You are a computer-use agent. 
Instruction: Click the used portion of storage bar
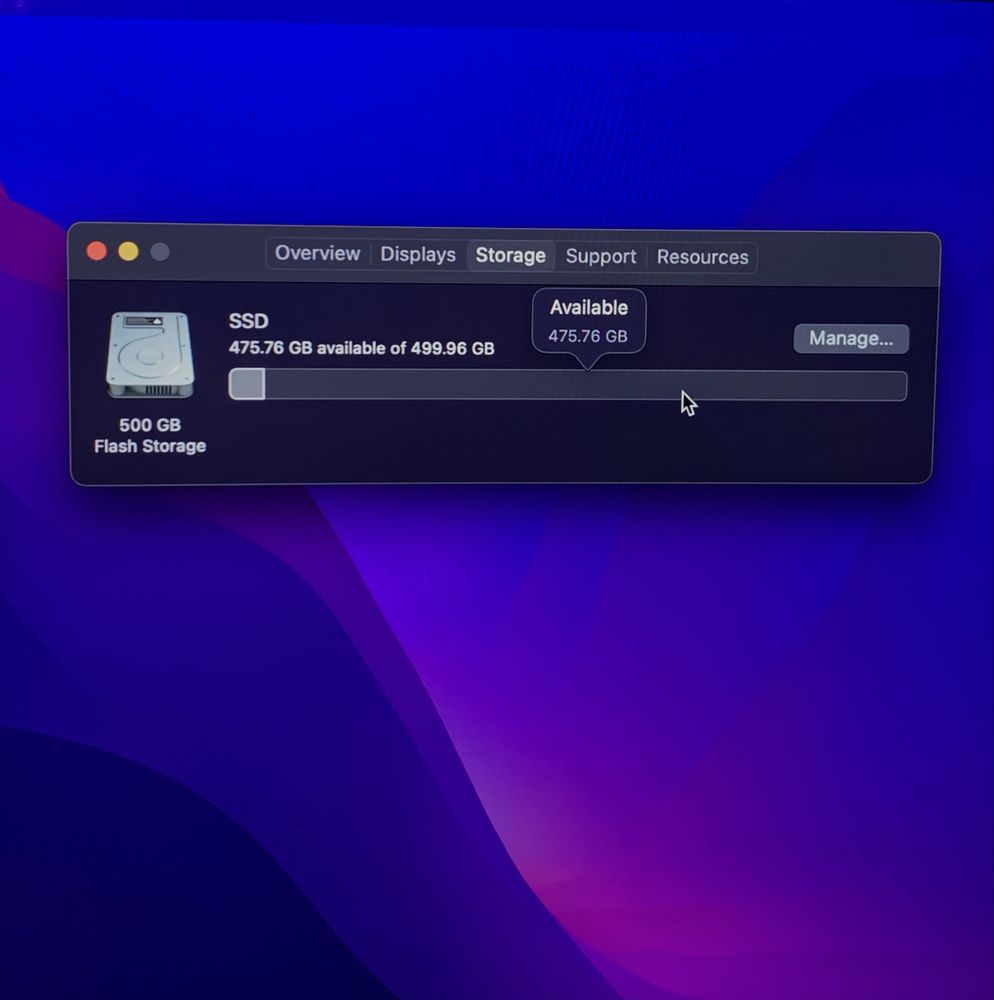point(247,384)
